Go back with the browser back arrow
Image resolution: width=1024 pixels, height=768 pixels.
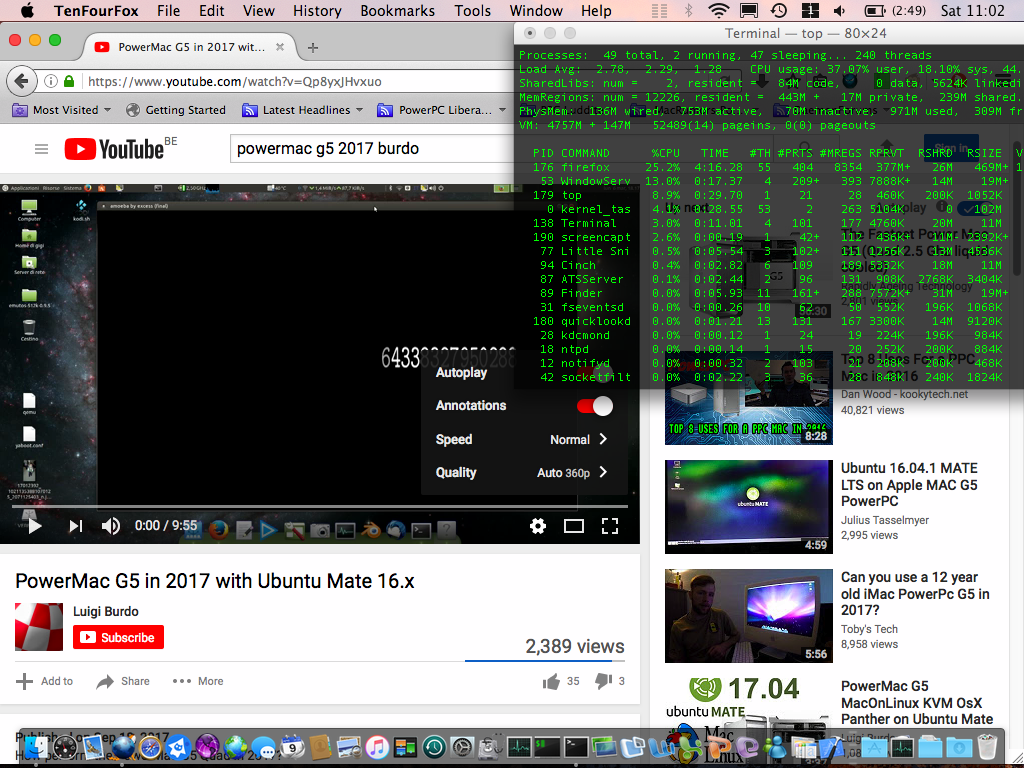(22, 81)
